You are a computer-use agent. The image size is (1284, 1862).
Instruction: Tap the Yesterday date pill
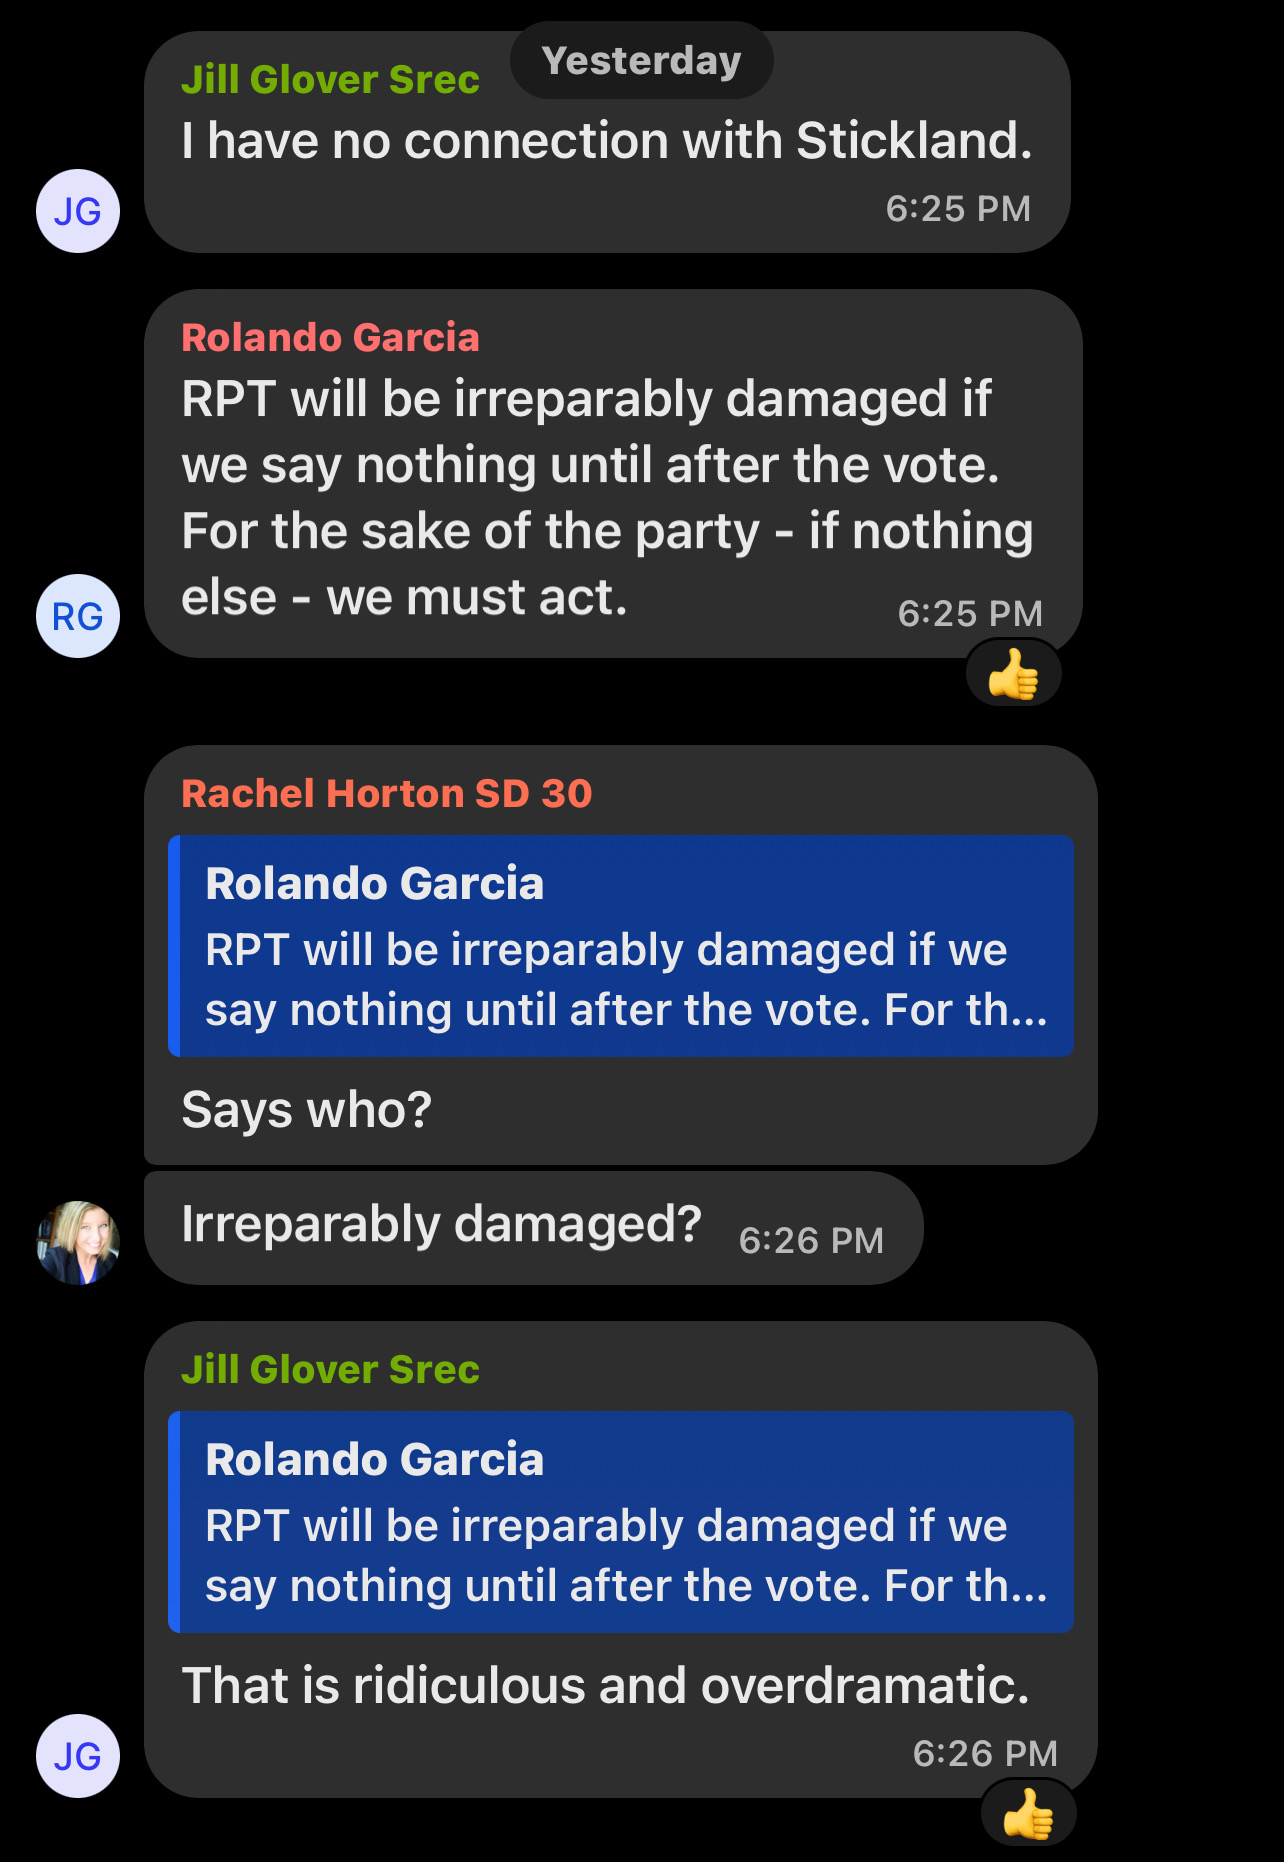[641, 61]
